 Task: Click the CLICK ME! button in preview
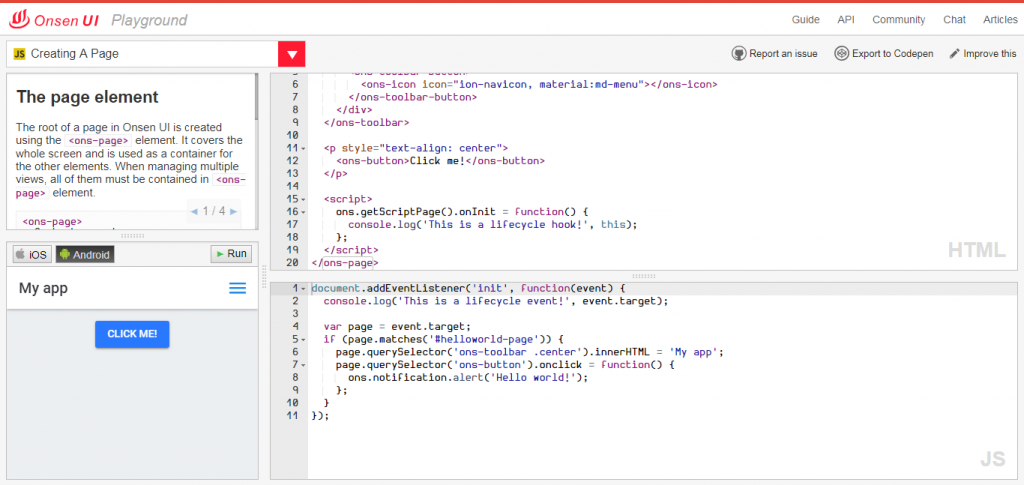pyautogui.click(x=132, y=334)
